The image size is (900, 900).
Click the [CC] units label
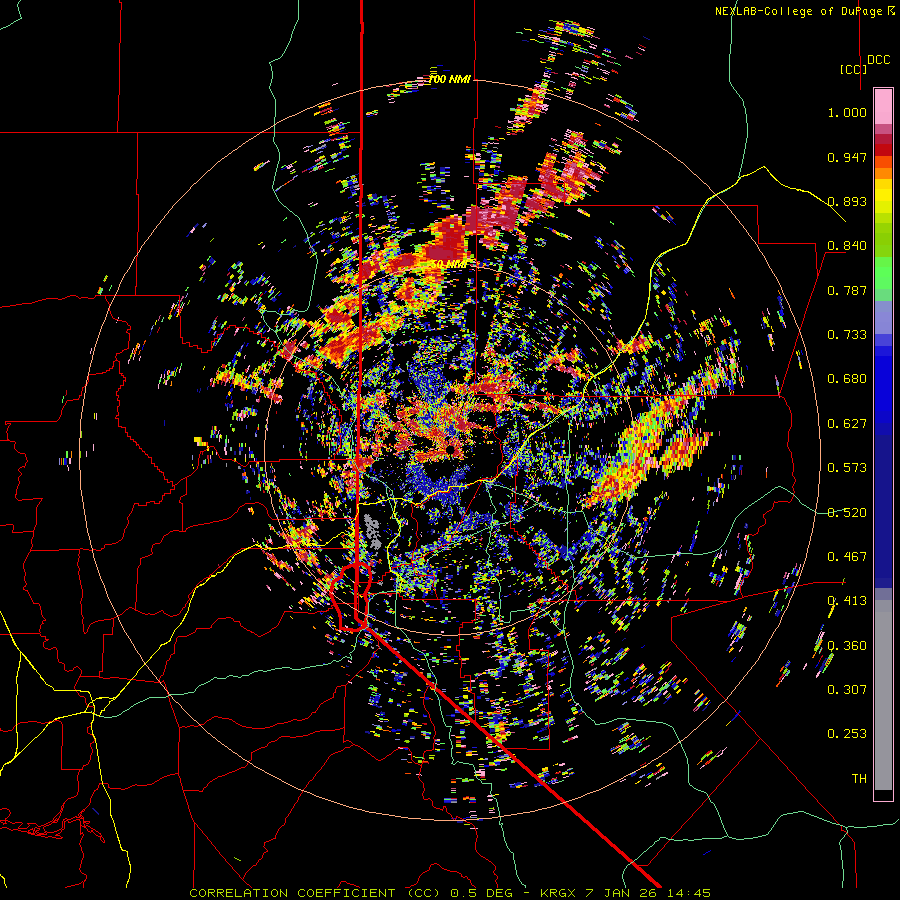pyautogui.click(x=853, y=69)
